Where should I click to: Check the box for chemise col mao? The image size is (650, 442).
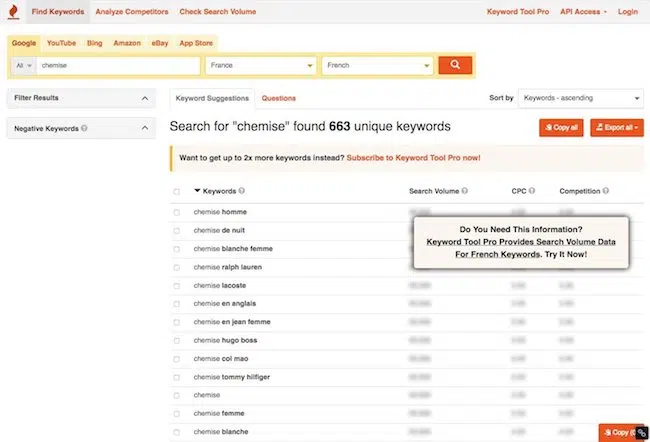pyautogui.click(x=177, y=359)
